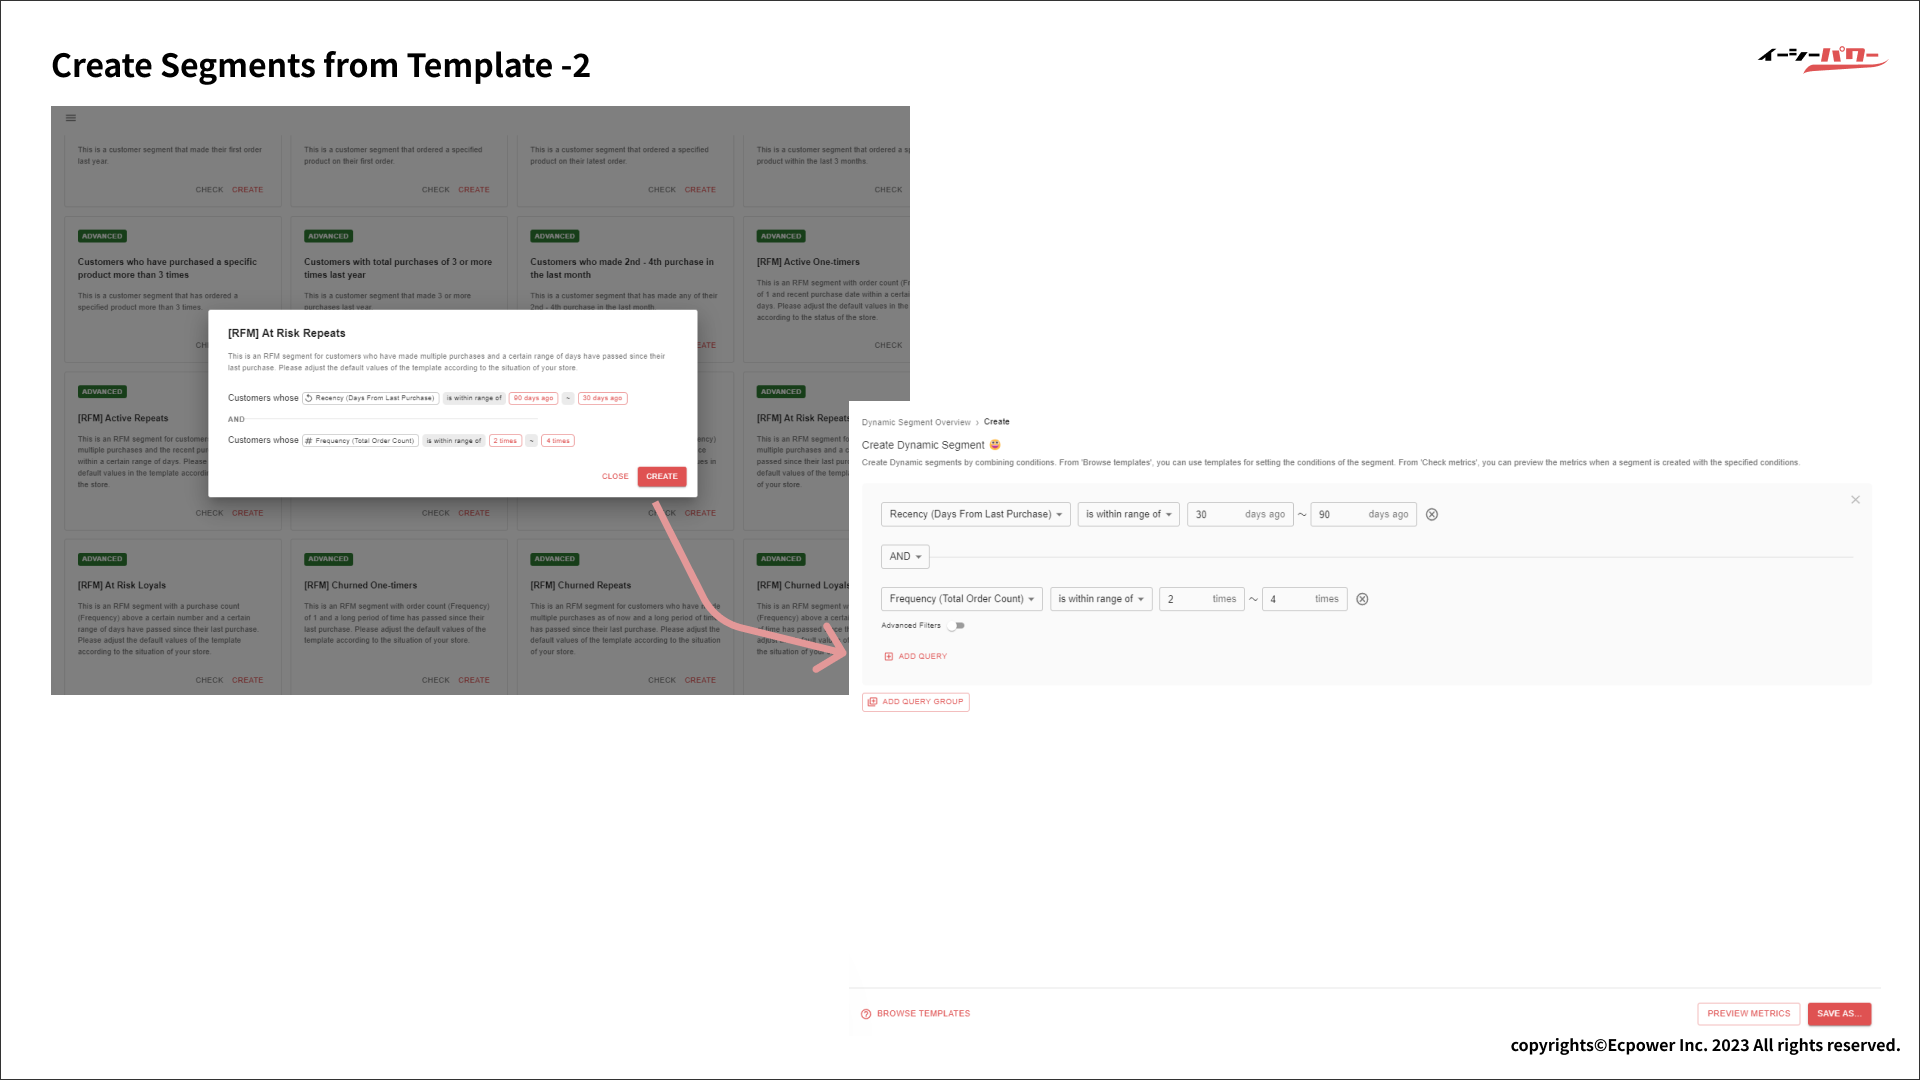Click CLOSE in the At Risk Repeats modal
Screen dimensions: 1920x1080
click(x=615, y=477)
